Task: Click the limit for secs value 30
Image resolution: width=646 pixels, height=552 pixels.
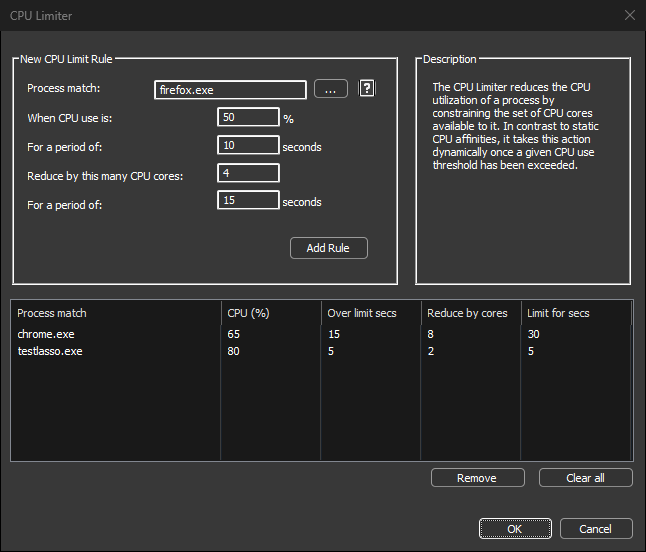Action: click(534, 334)
